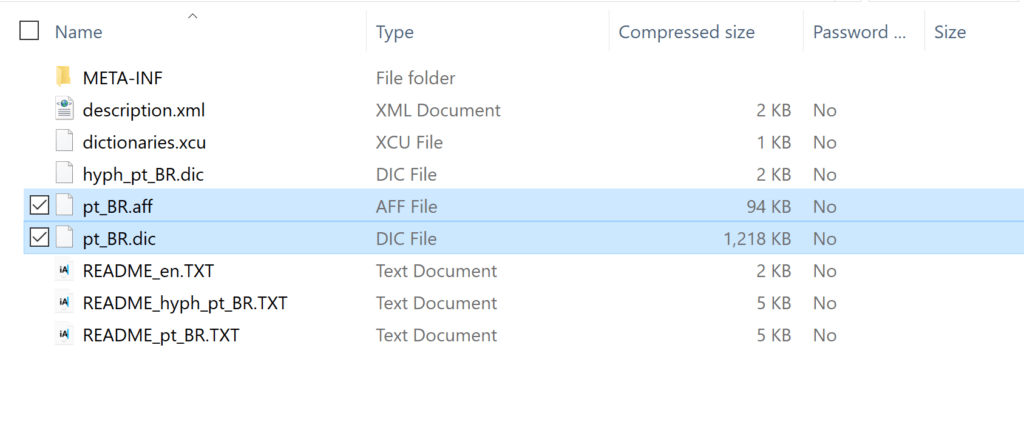Click the README_pt_BR.TXT file icon
The height and width of the screenshot is (442, 1024).
[x=63, y=335]
